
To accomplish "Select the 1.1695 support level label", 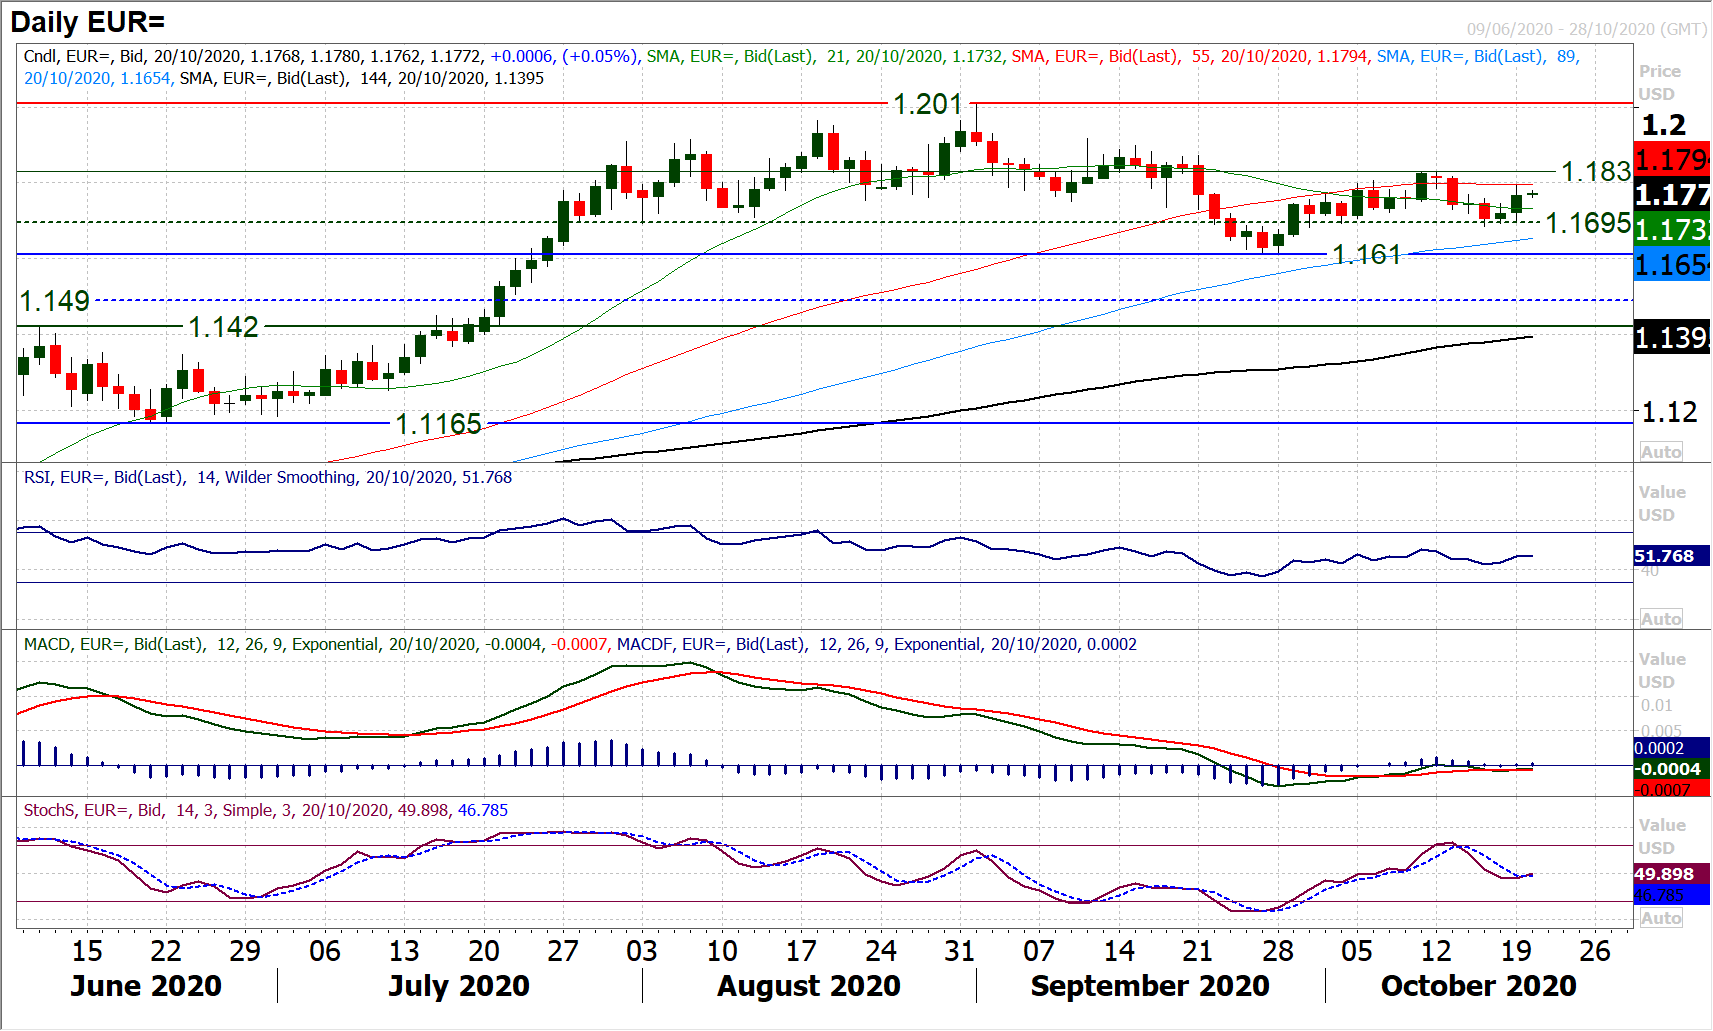I will pos(1587,223).
